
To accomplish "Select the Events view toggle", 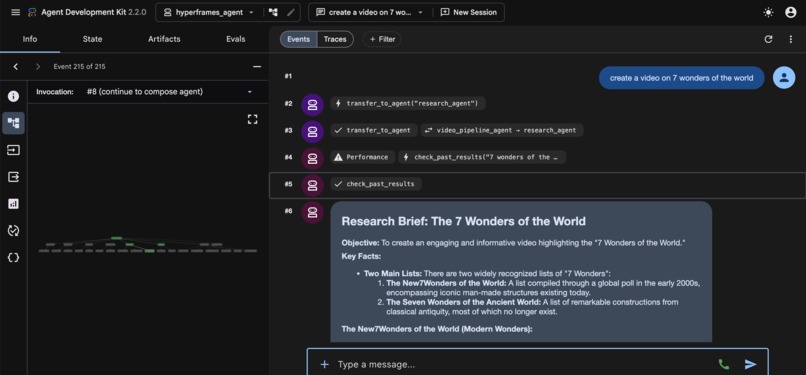I will click(299, 39).
